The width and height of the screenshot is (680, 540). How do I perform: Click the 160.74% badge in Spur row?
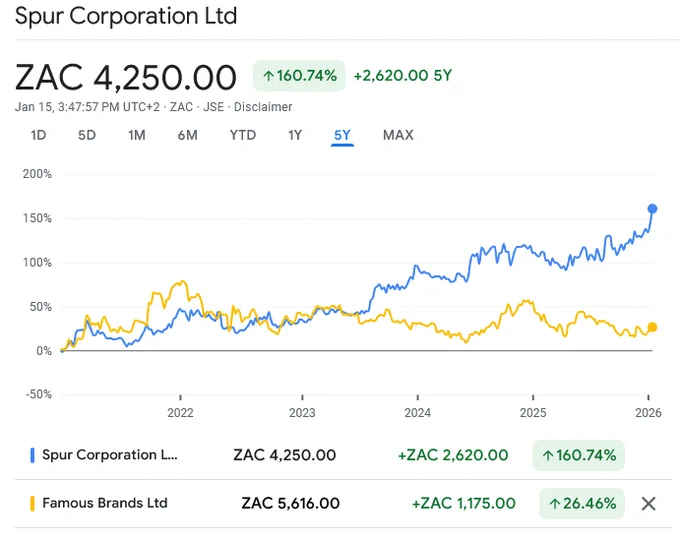[x=578, y=455]
